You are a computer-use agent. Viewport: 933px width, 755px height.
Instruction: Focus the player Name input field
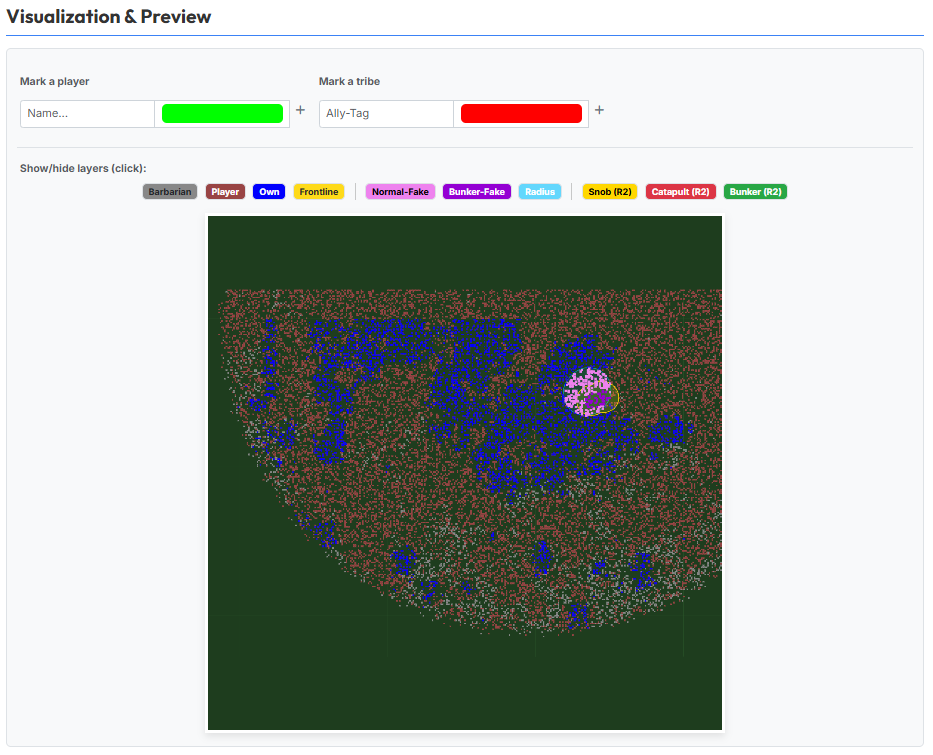[x=87, y=114]
